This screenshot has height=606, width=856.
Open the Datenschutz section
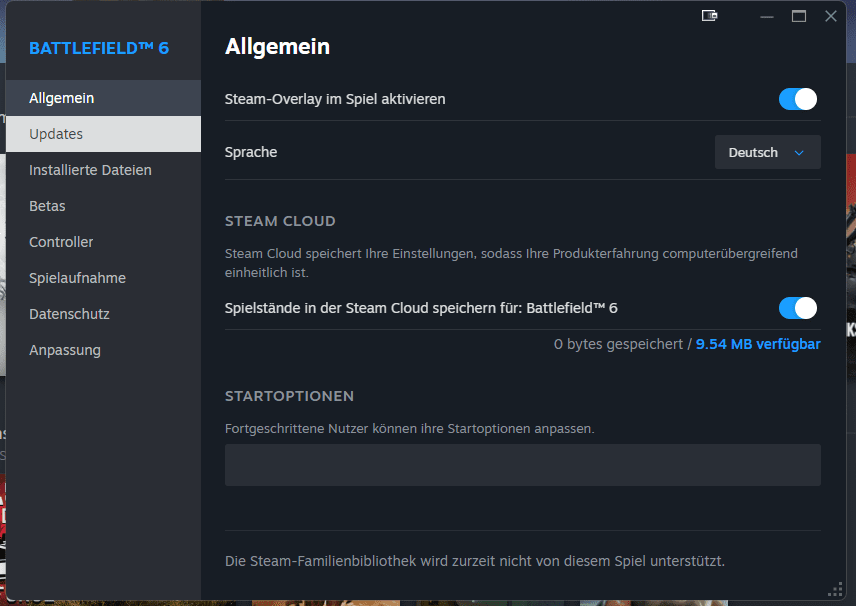pyautogui.click(x=69, y=314)
